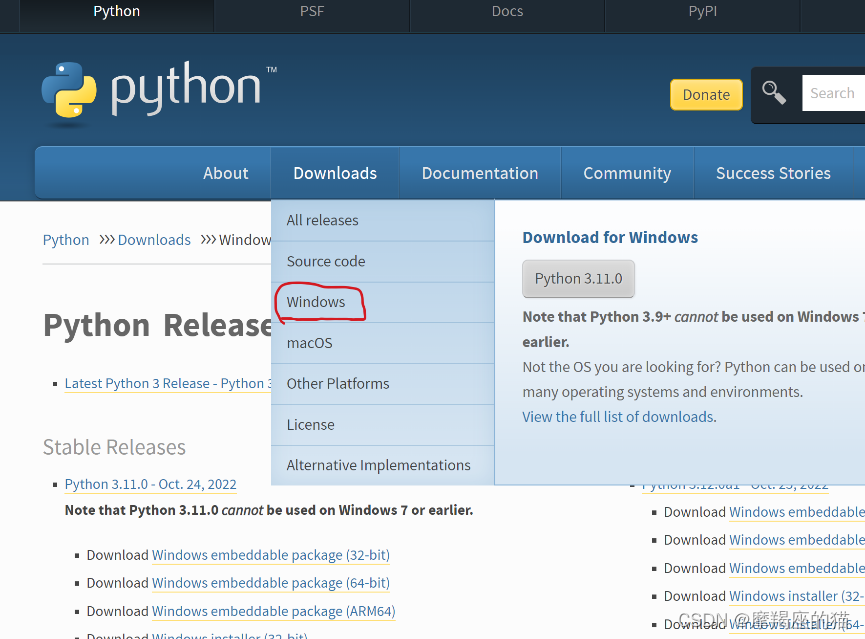This screenshot has height=639, width=865.
Task: Open Latest Python 3 Release link
Action: coord(168,384)
